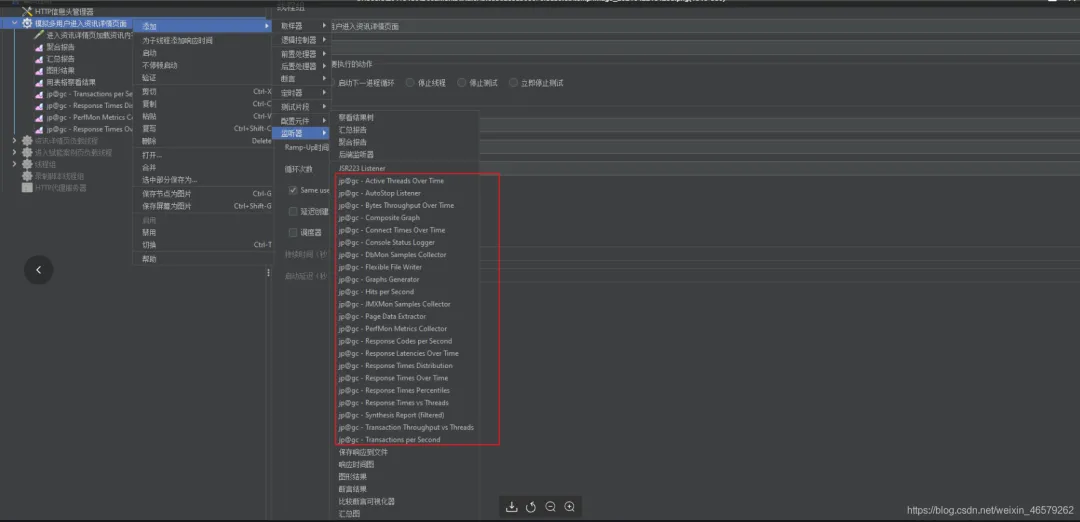Open the 断言 submenu

point(302,79)
